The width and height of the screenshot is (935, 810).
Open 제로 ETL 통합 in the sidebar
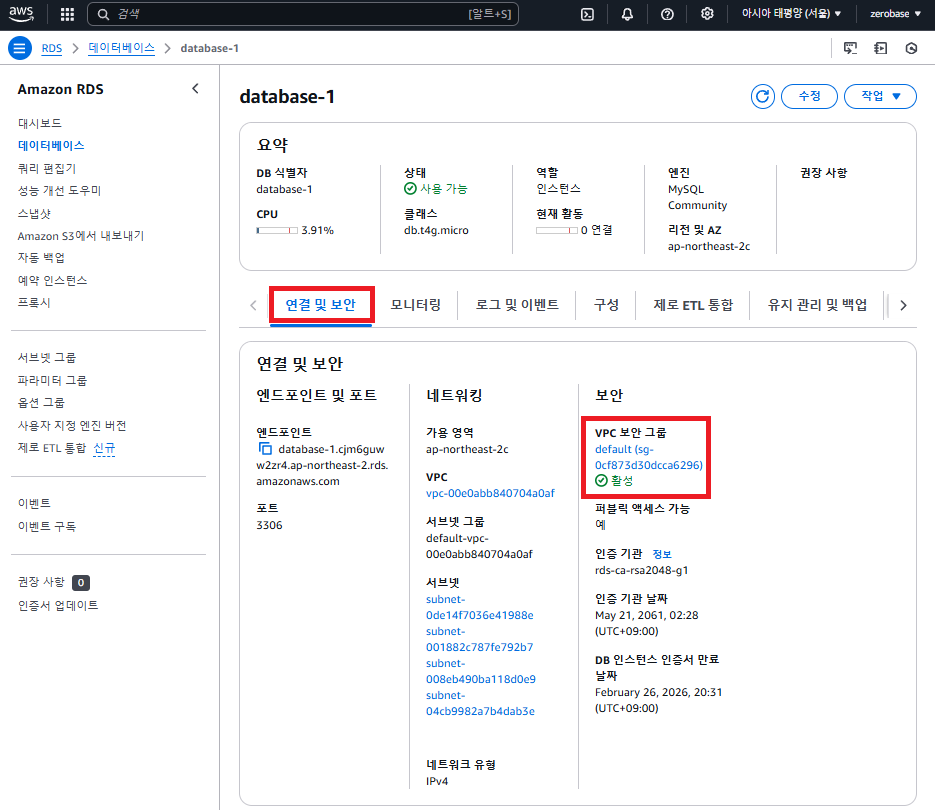(52, 448)
